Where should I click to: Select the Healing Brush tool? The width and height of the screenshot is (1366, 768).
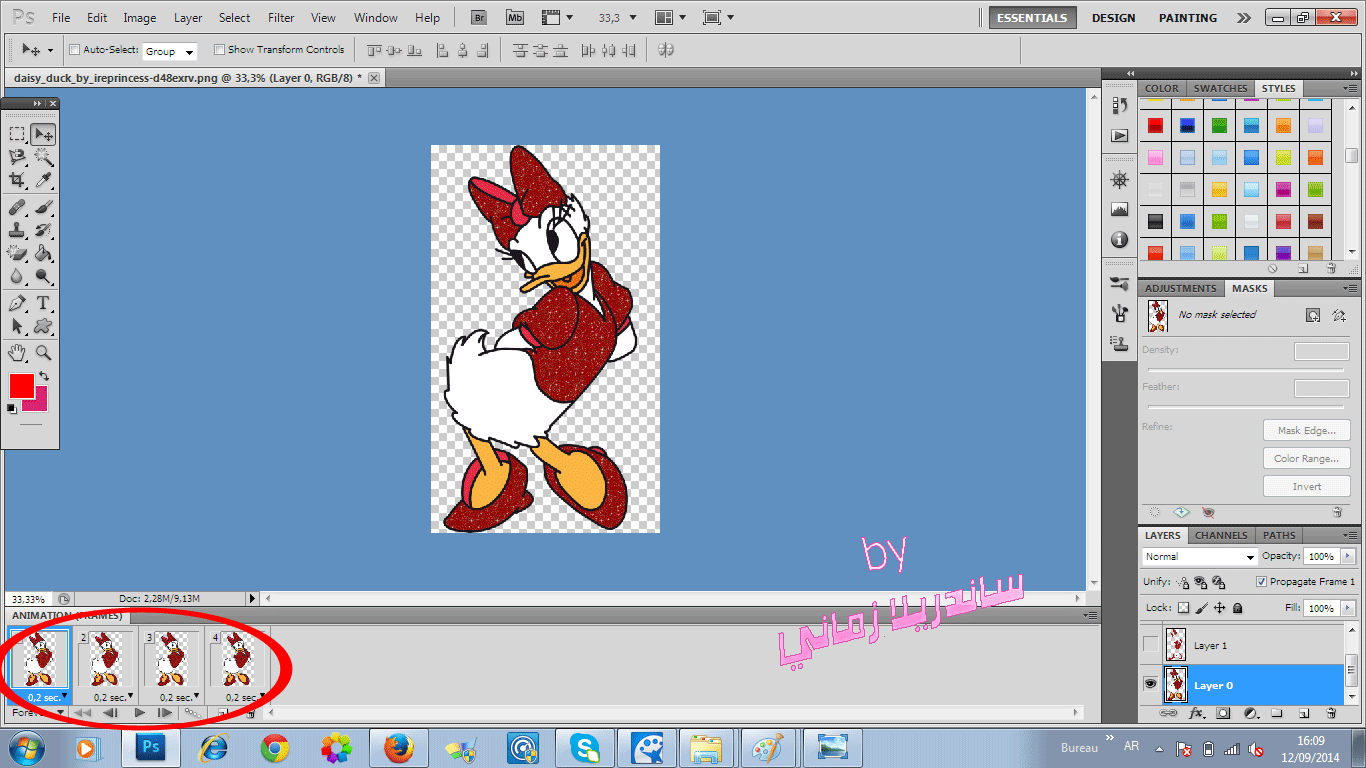[x=17, y=207]
